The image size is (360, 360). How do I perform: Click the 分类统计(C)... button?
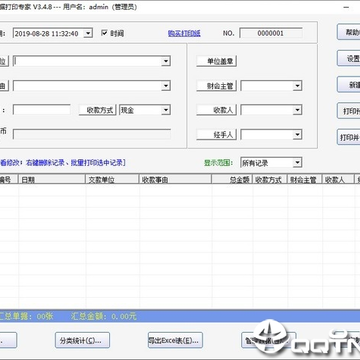[x=82, y=340]
